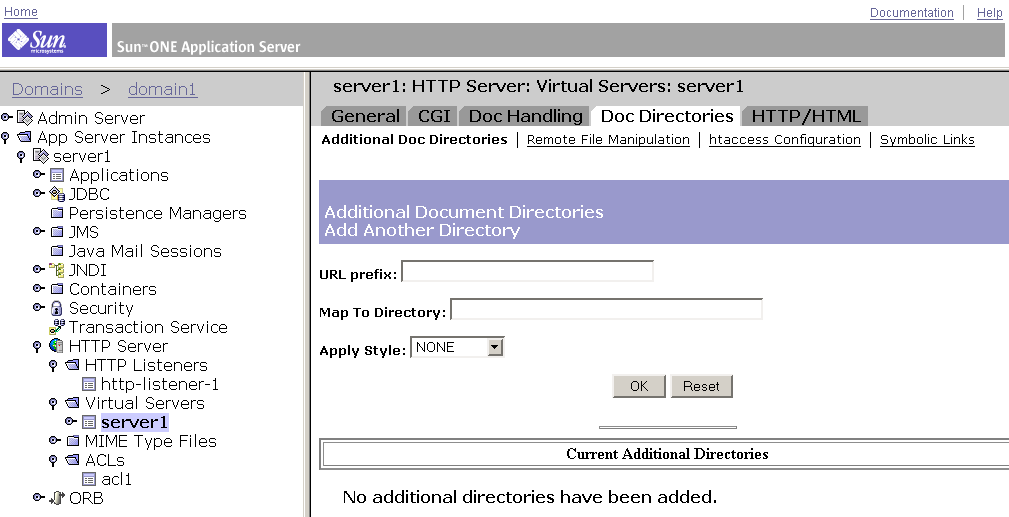Click the domain1 breadcrumb link

pyautogui.click(x=162, y=89)
